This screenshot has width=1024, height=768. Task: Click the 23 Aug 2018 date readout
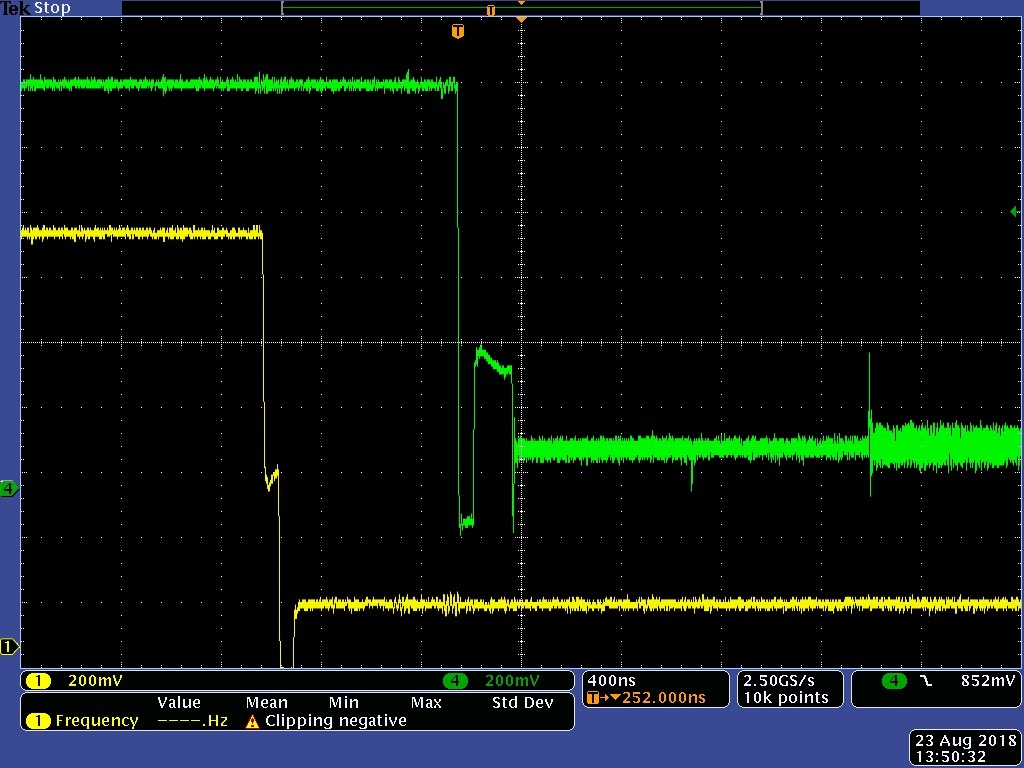click(x=966, y=741)
